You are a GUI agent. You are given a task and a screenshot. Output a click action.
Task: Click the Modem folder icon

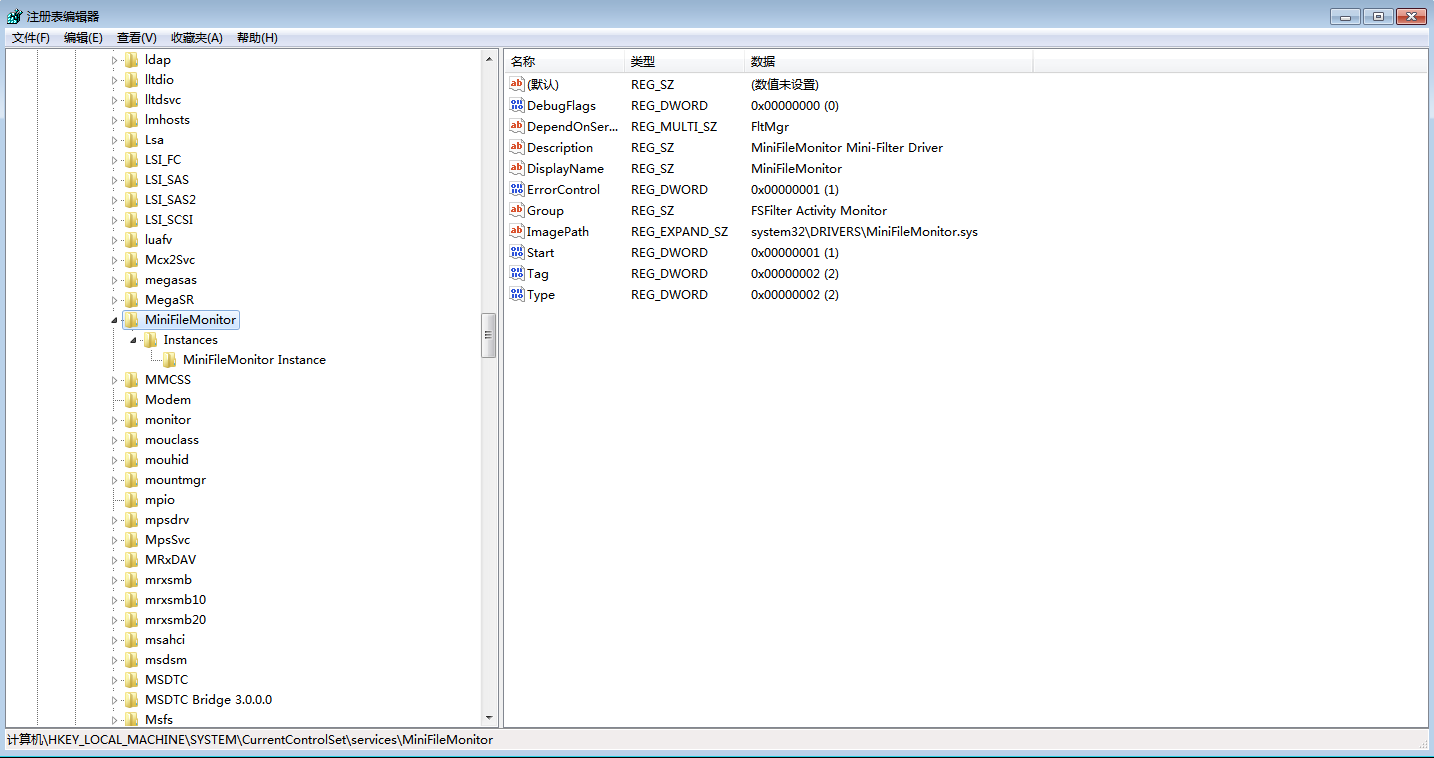132,400
